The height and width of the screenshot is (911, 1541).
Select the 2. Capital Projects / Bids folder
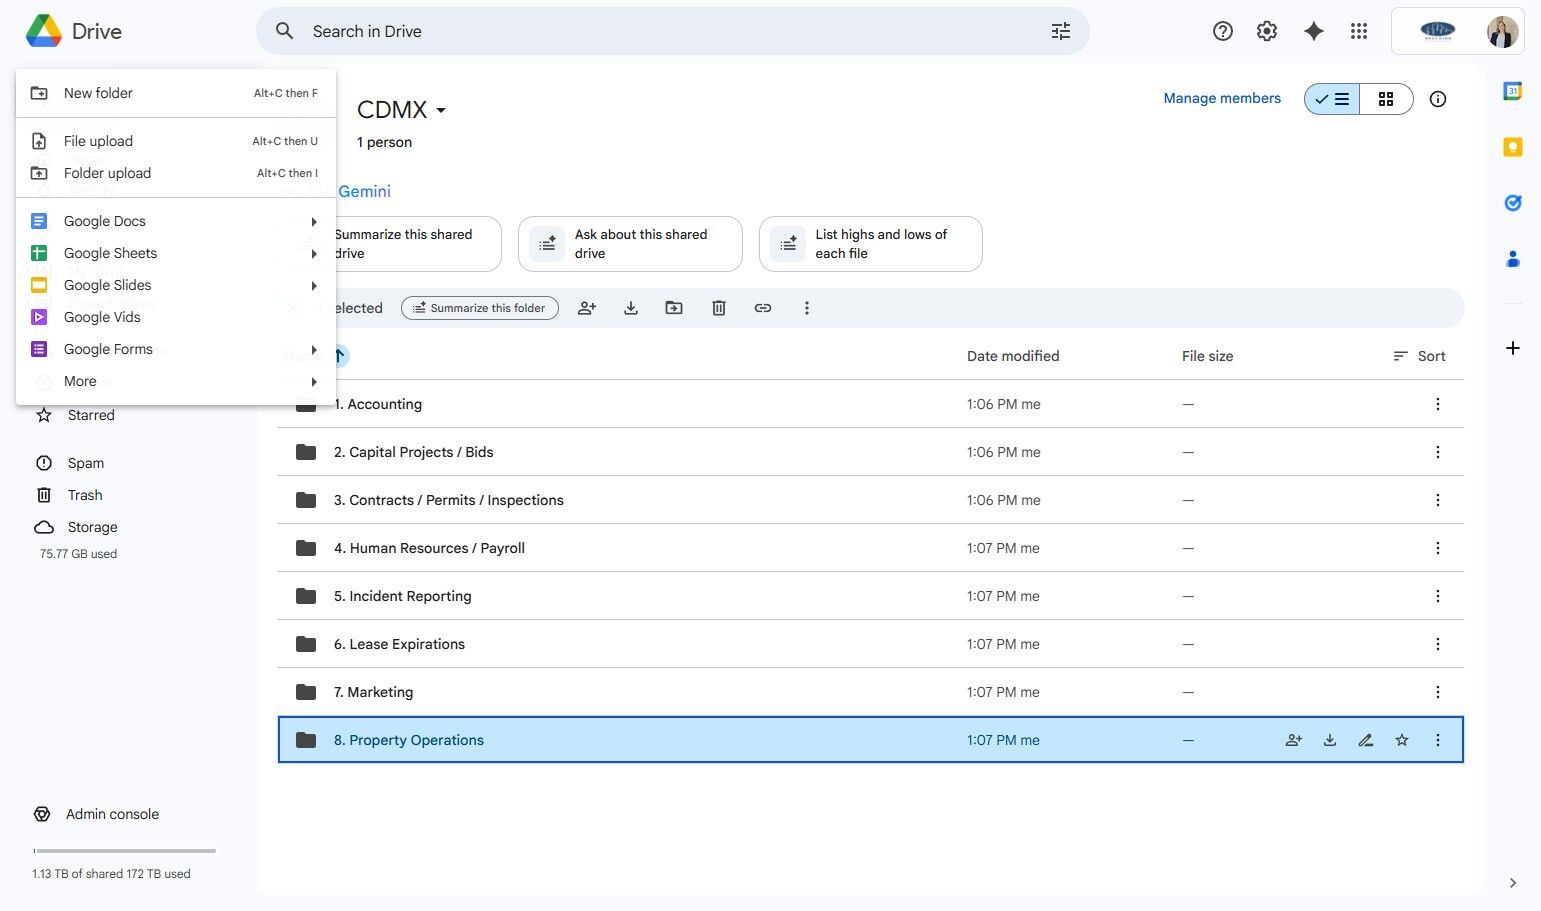870,452
